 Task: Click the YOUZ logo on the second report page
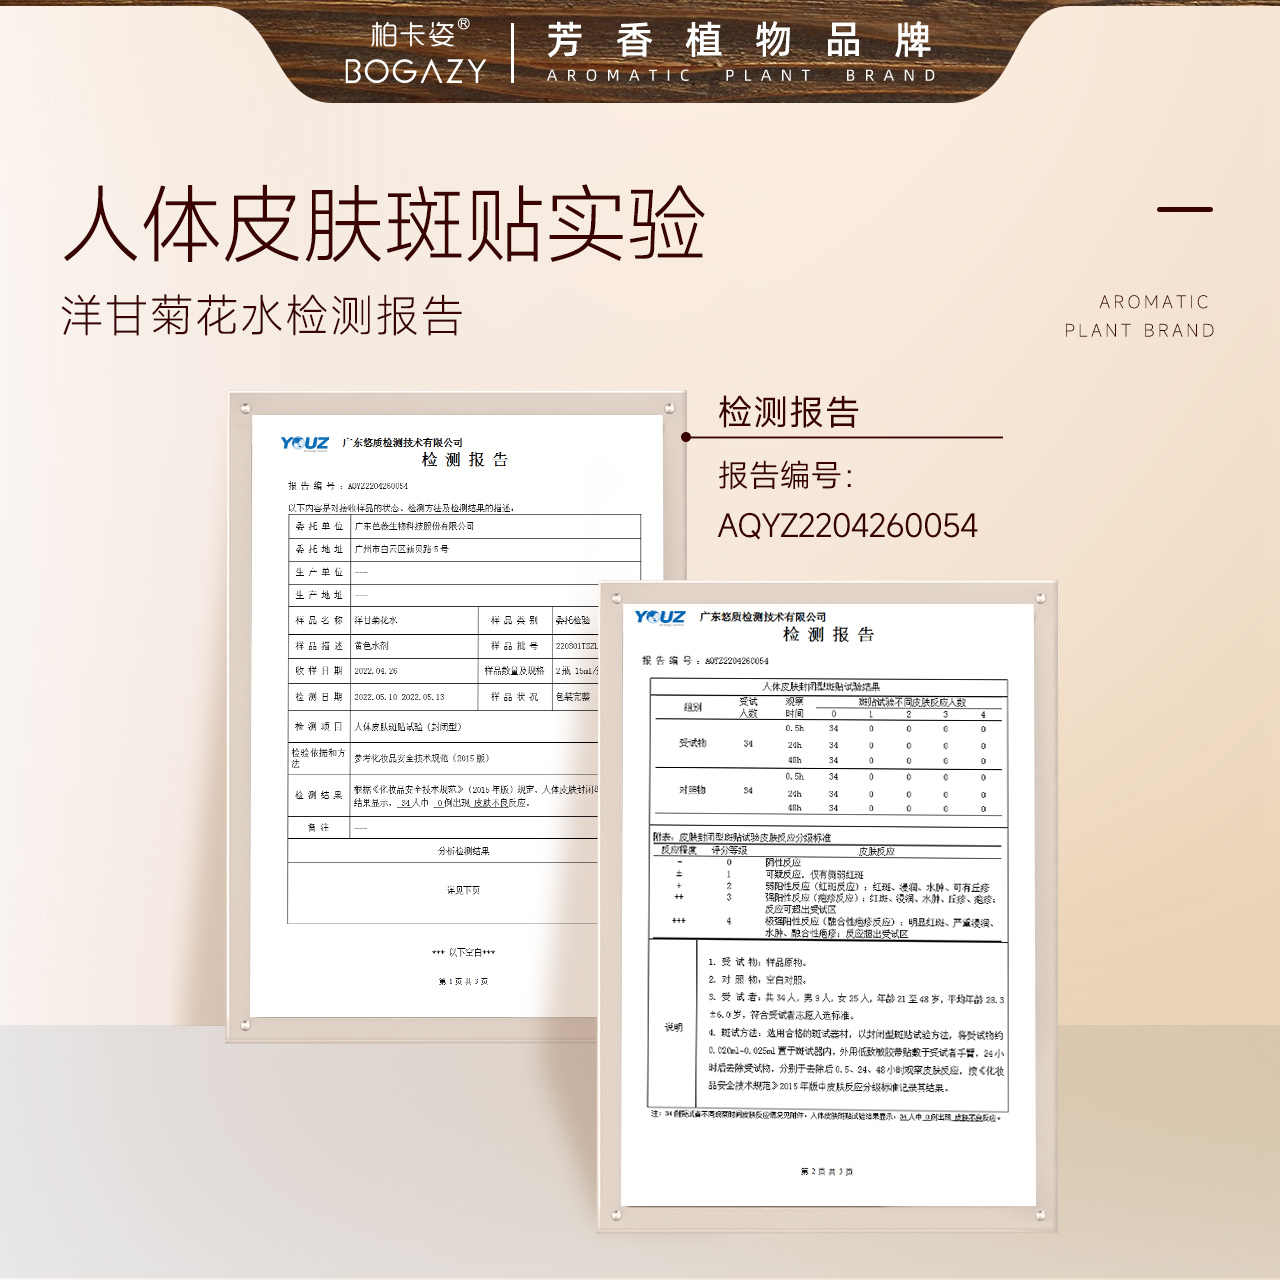click(x=660, y=617)
